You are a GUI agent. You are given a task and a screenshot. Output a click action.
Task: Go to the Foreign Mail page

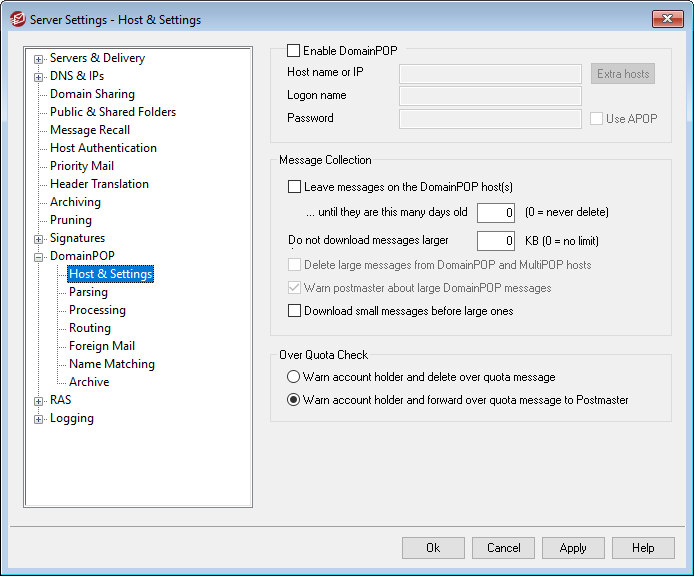click(x=101, y=346)
